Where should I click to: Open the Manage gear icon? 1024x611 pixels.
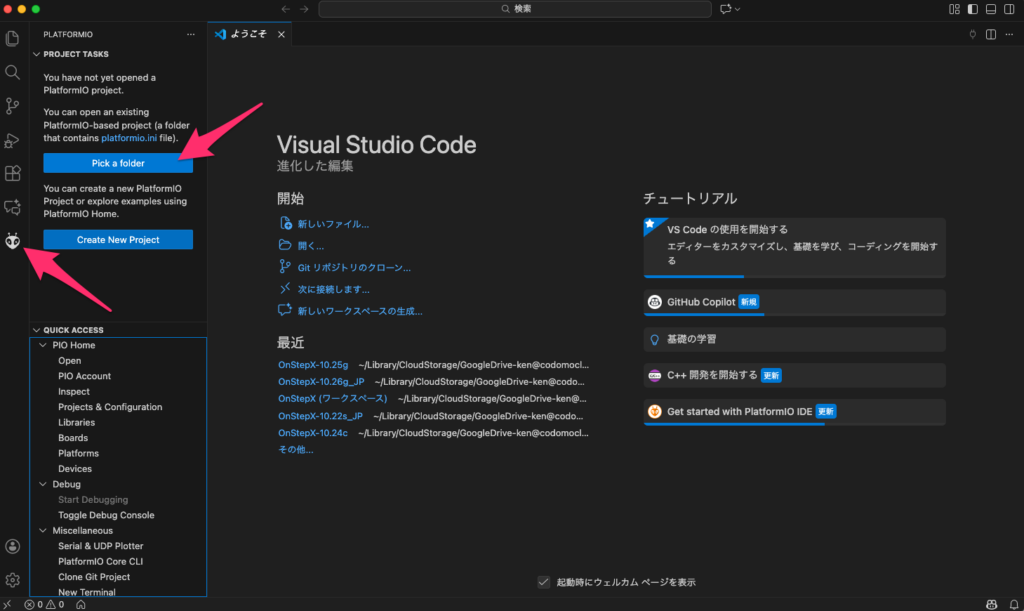tap(13, 580)
